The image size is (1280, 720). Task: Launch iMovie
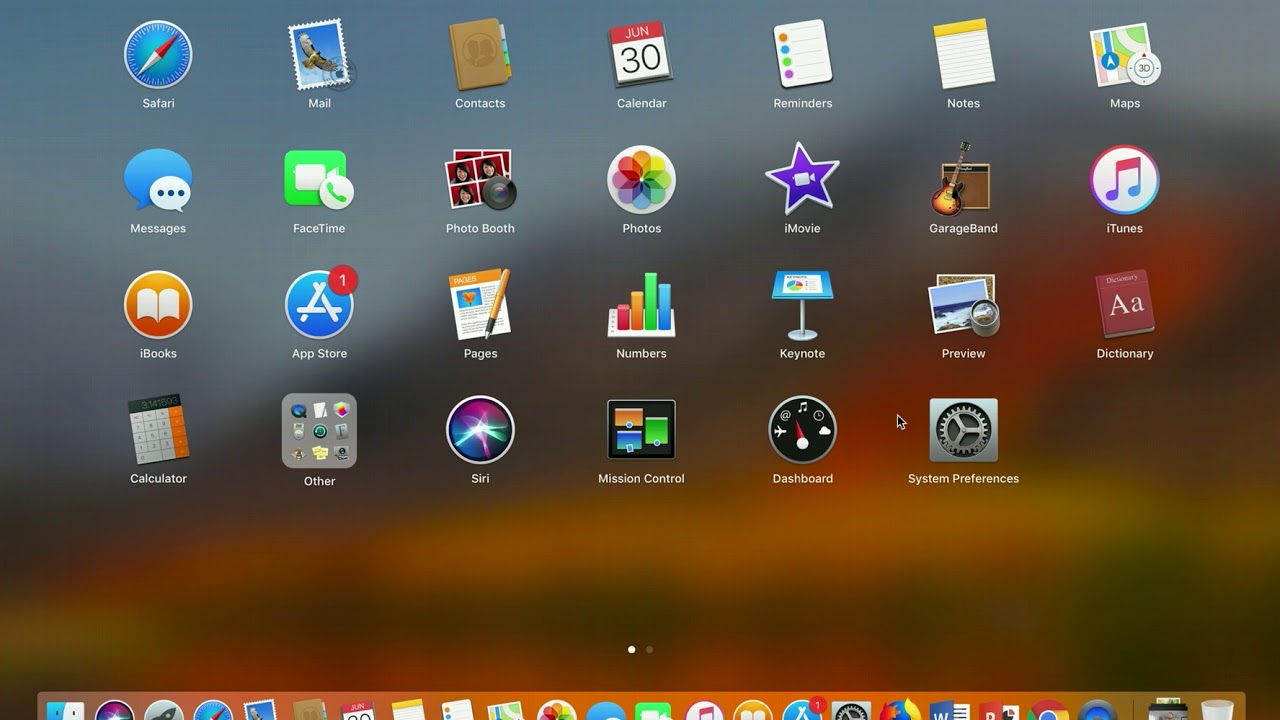click(802, 181)
